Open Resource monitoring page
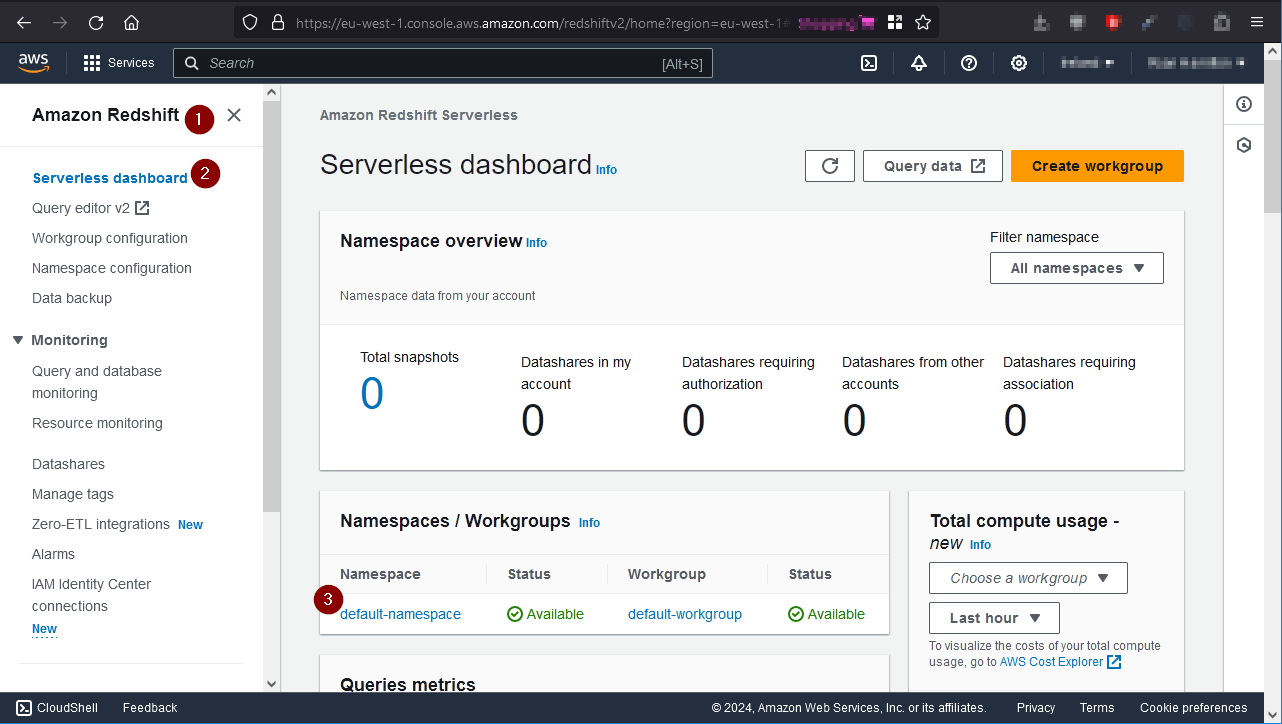This screenshot has height=724, width=1282. 97,423
